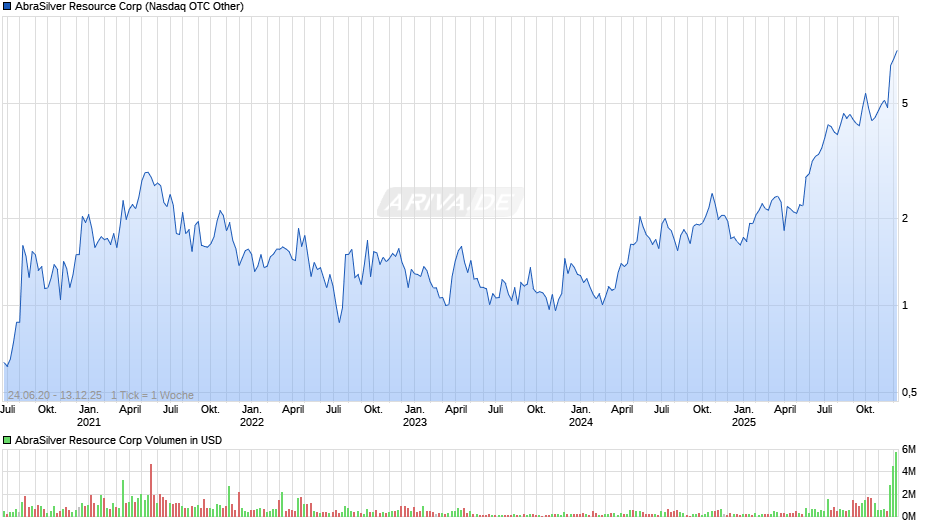The width and height of the screenshot is (940, 526).
Task: Click the price axis label '2'
Action: pyautogui.click(x=905, y=218)
